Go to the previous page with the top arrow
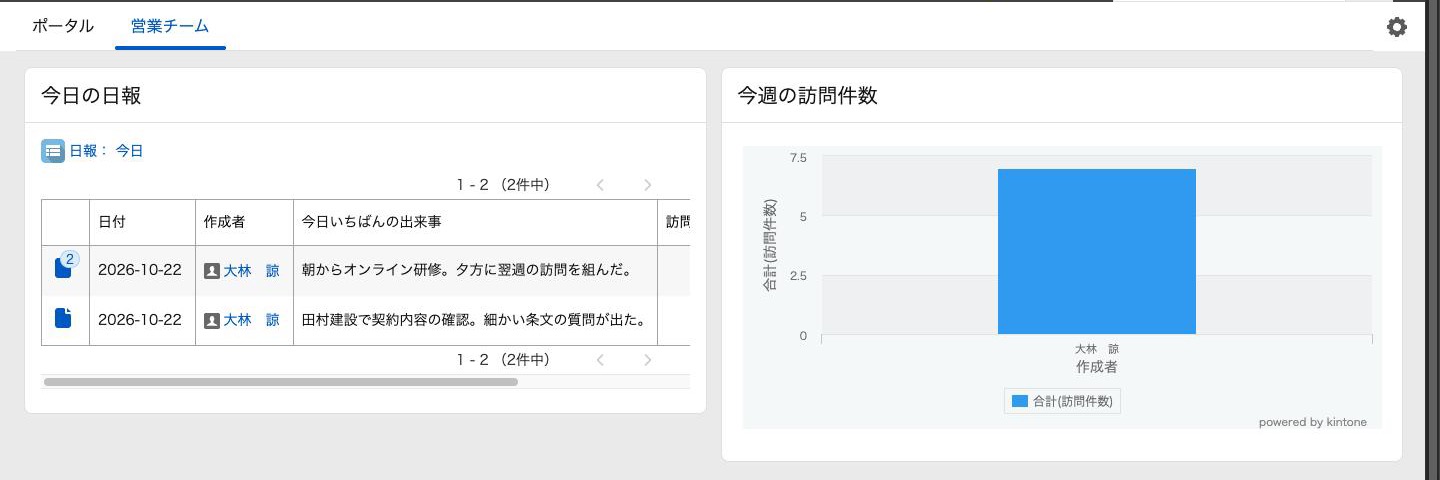The width and height of the screenshot is (1440, 480). point(600,185)
